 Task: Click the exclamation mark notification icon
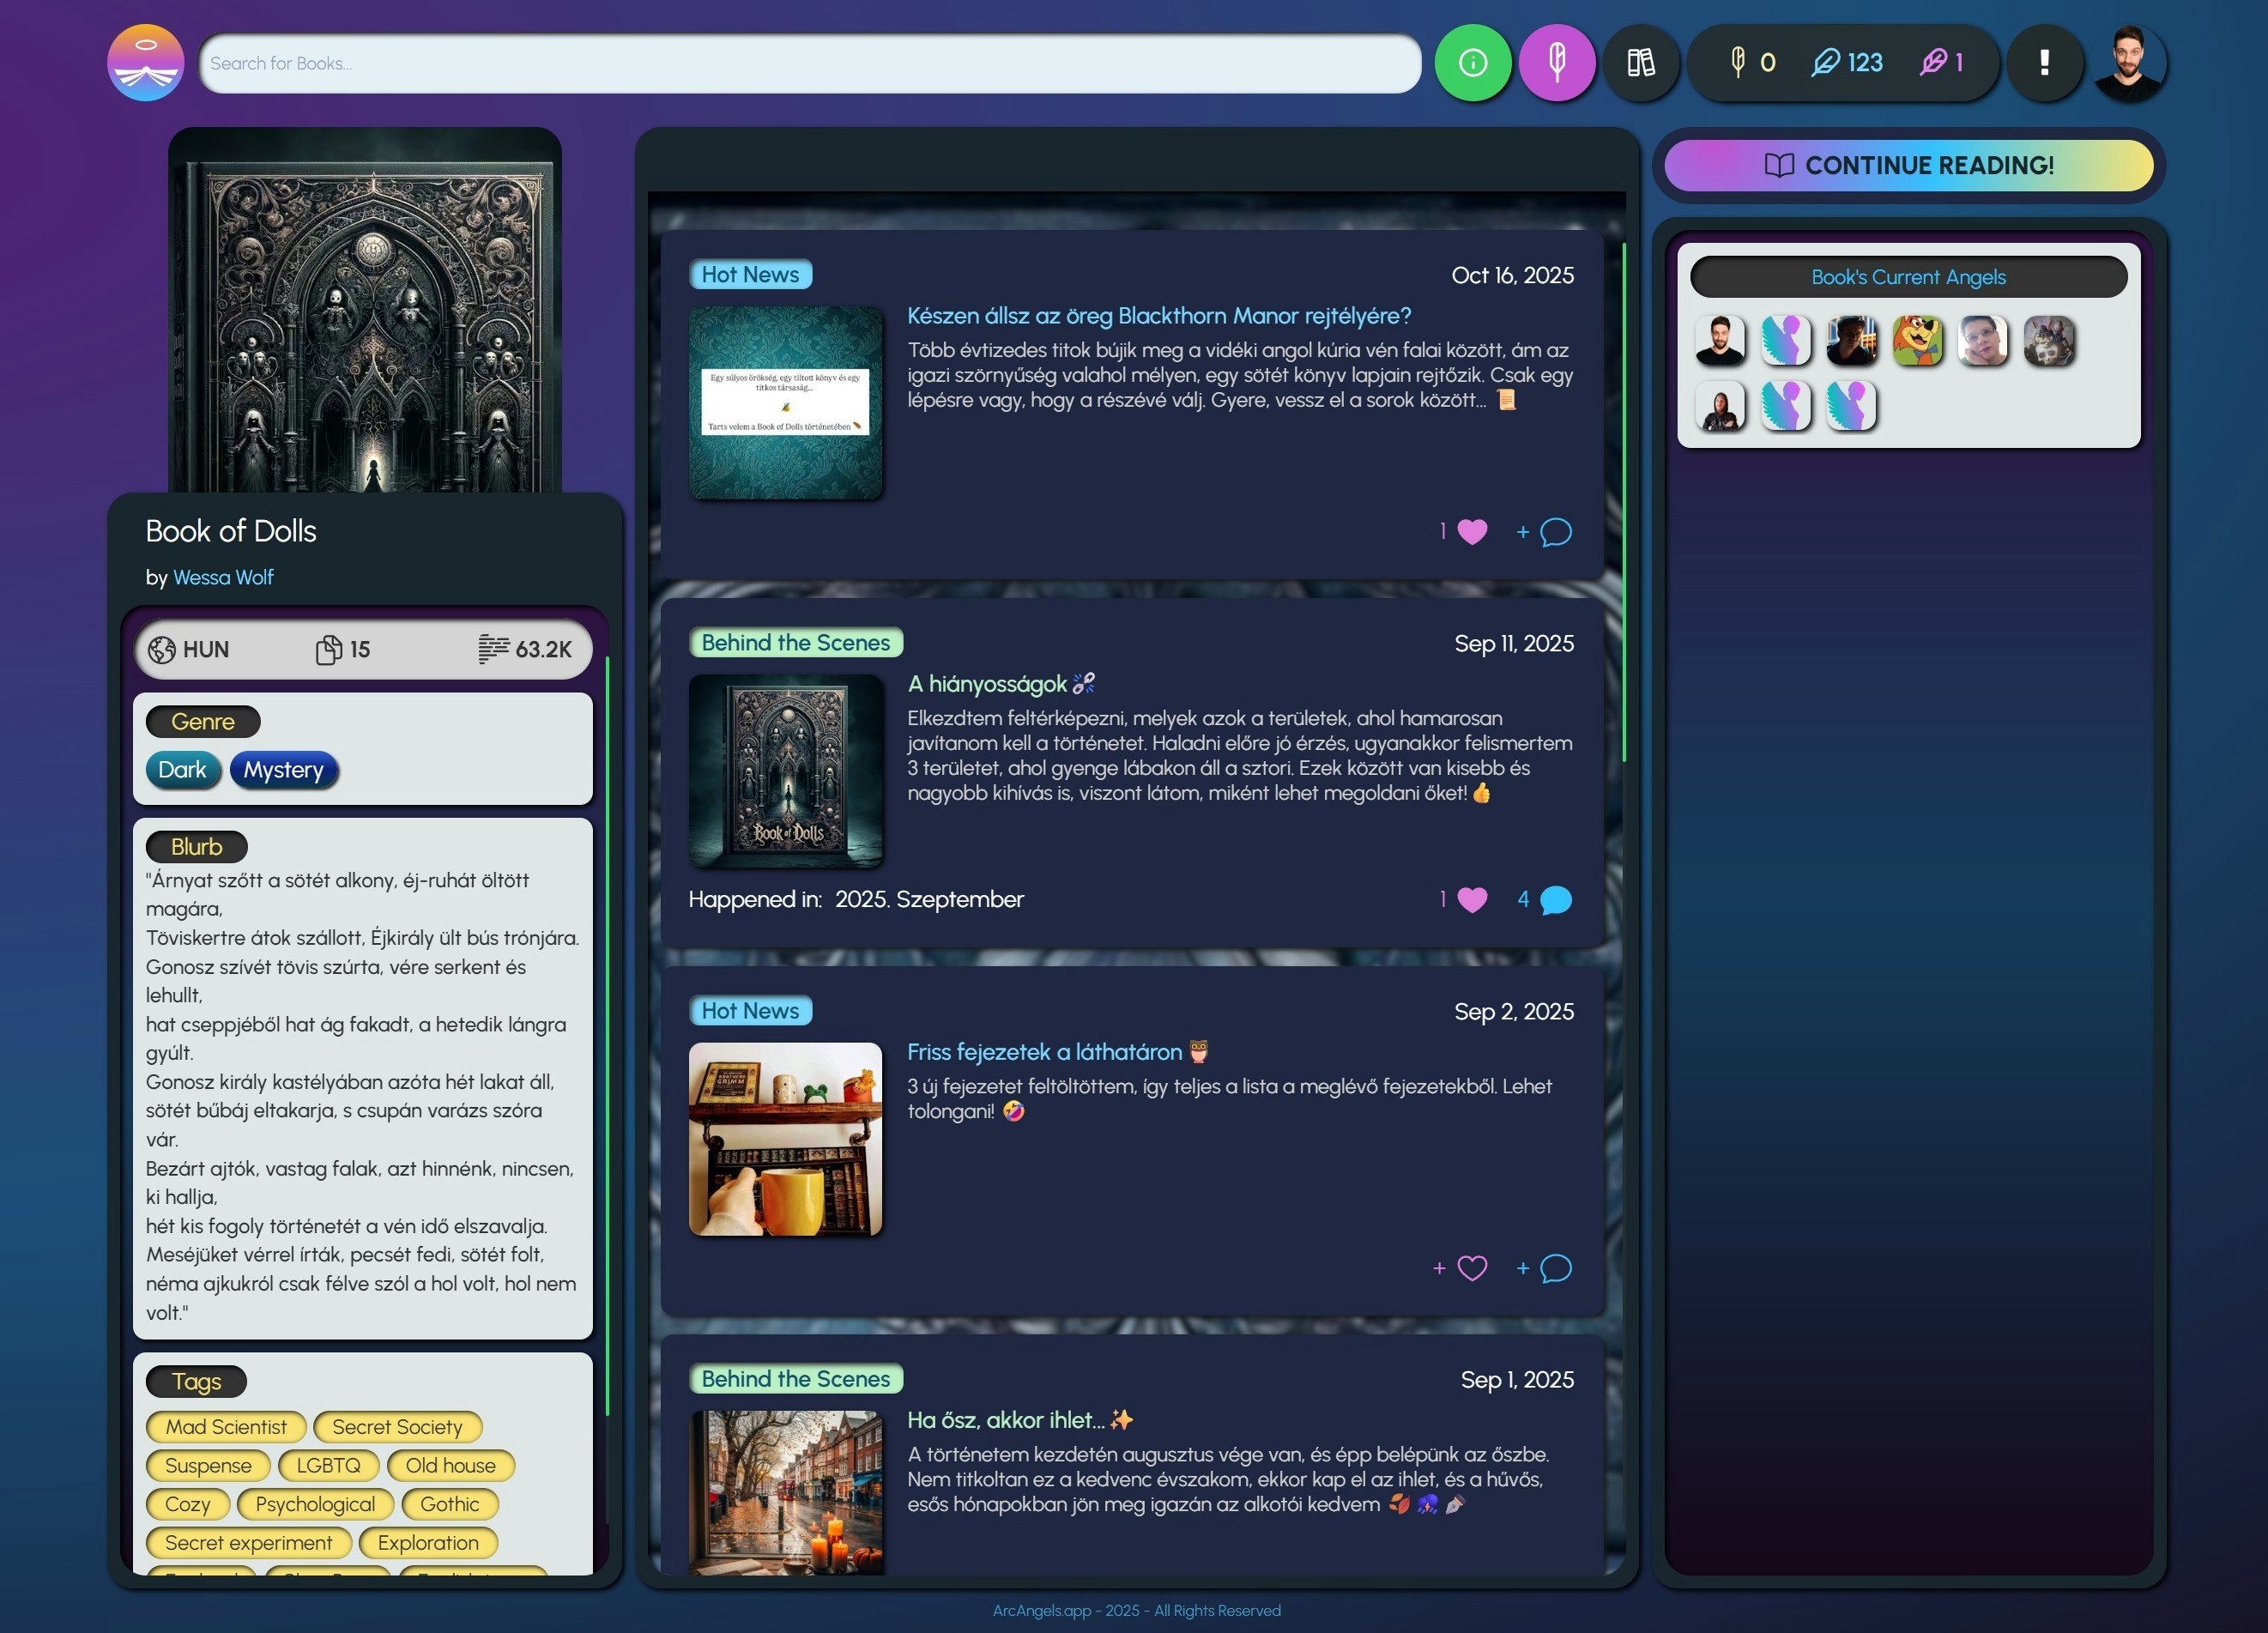pos(2044,63)
